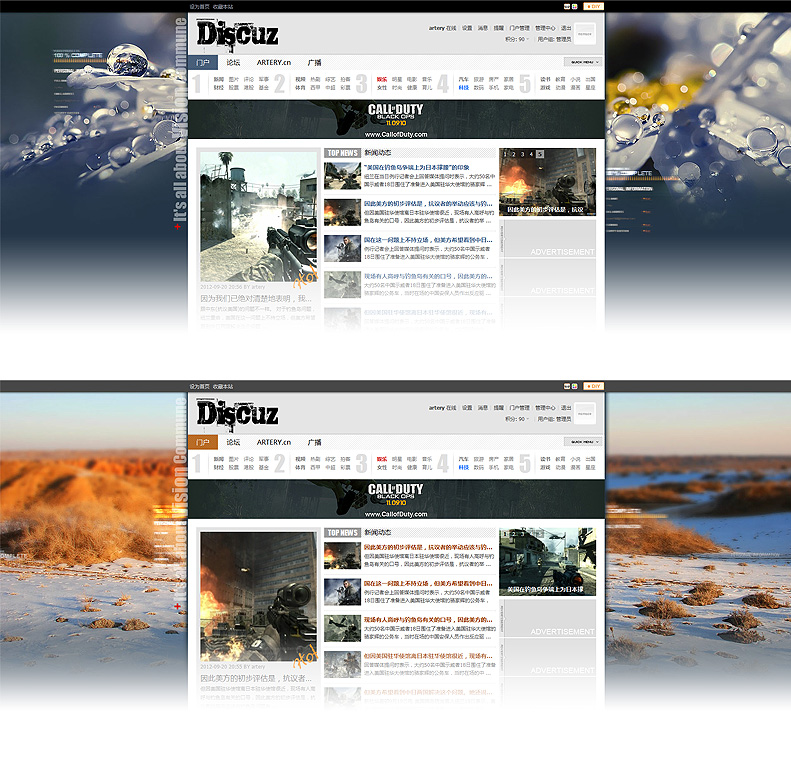Click the orange DIY button on the blue-theme page

pyautogui.click(x=594, y=7)
